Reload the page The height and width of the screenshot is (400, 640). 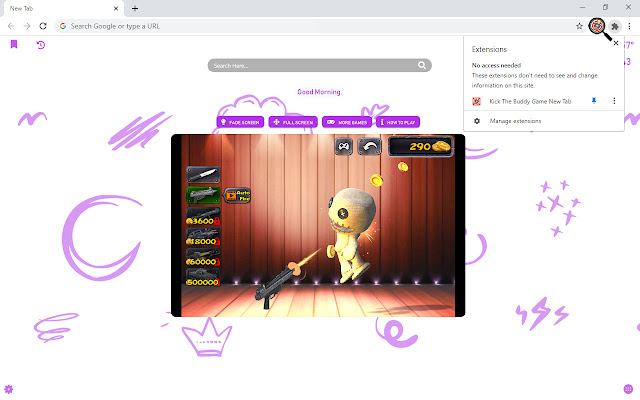tap(43, 26)
